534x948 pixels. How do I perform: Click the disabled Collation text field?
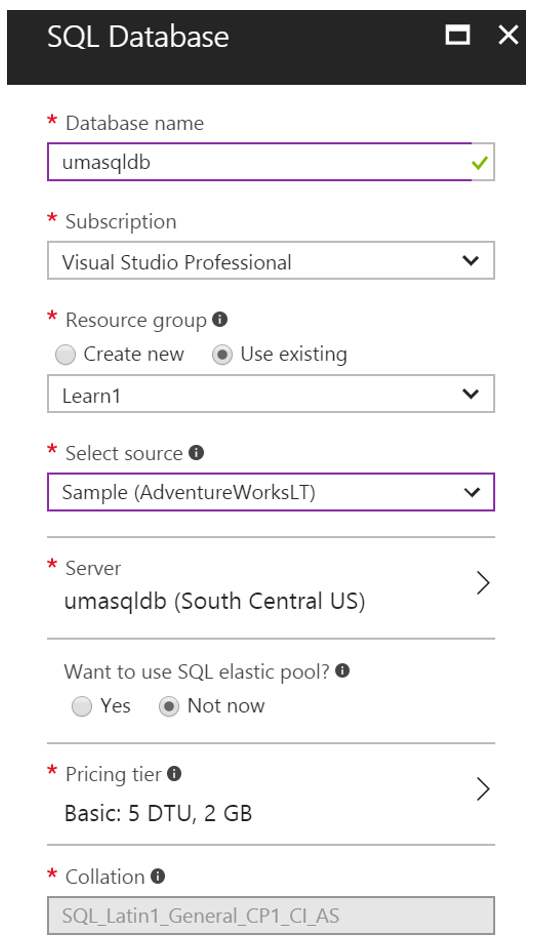tap(271, 915)
